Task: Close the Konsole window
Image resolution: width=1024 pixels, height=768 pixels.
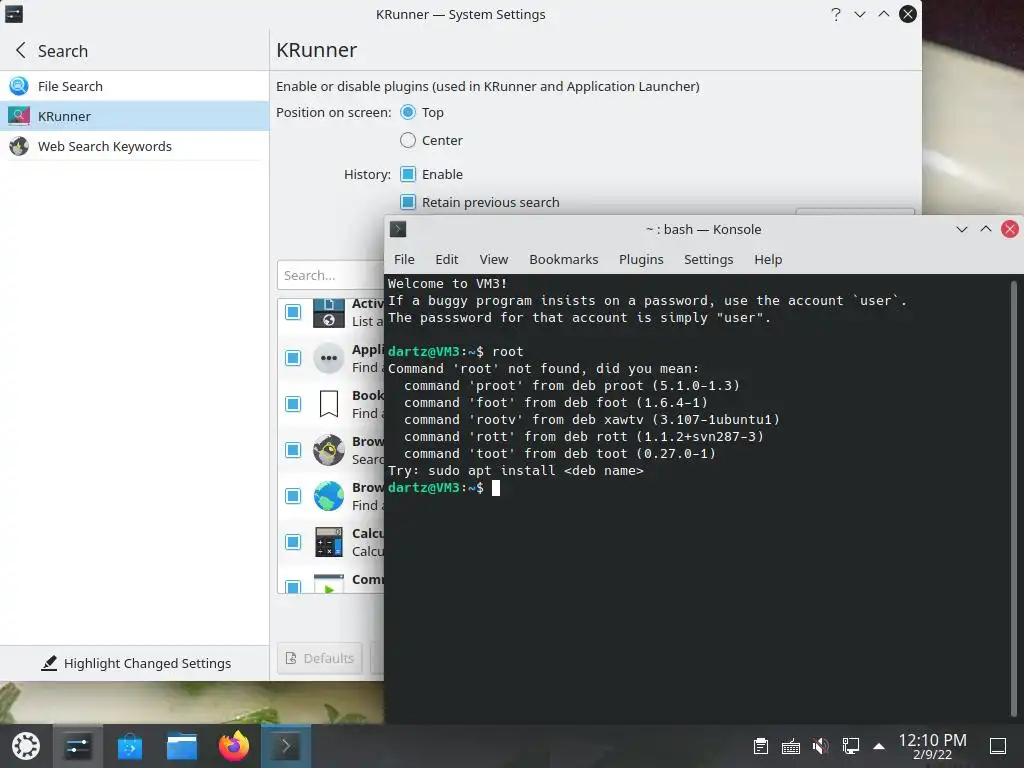Action: click(1010, 229)
